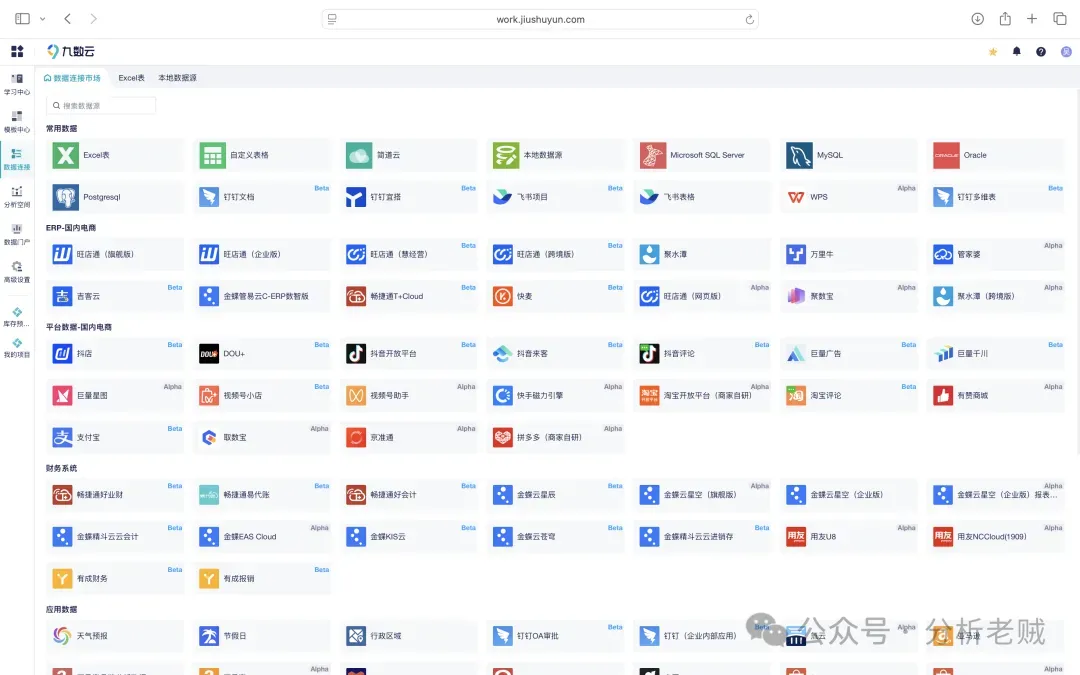The width and height of the screenshot is (1080, 675).
Task: Open the 快手磁力引擎 card
Action: tap(555, 395)
